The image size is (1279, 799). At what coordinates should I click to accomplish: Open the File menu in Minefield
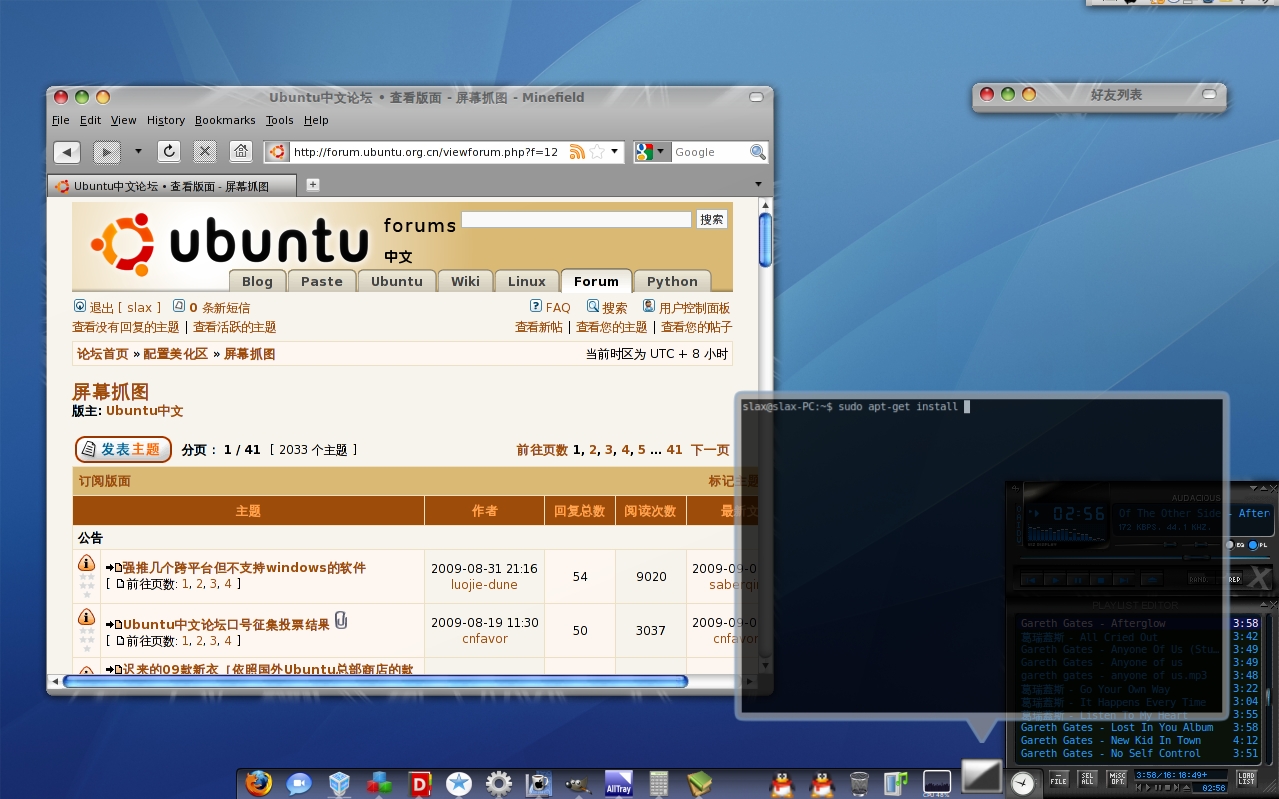(x=61, y=120)
